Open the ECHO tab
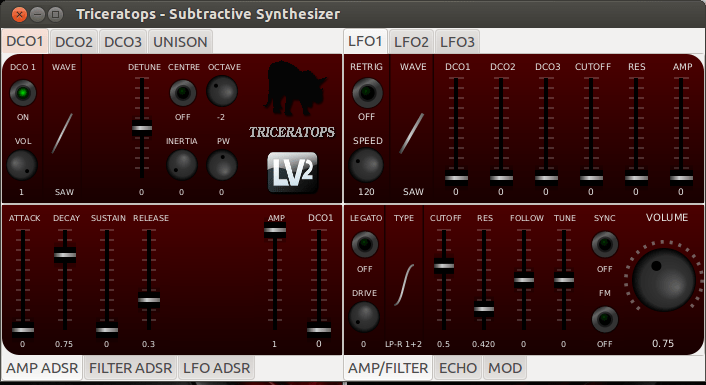The image size is (706, 385). [x=458, y=368]
